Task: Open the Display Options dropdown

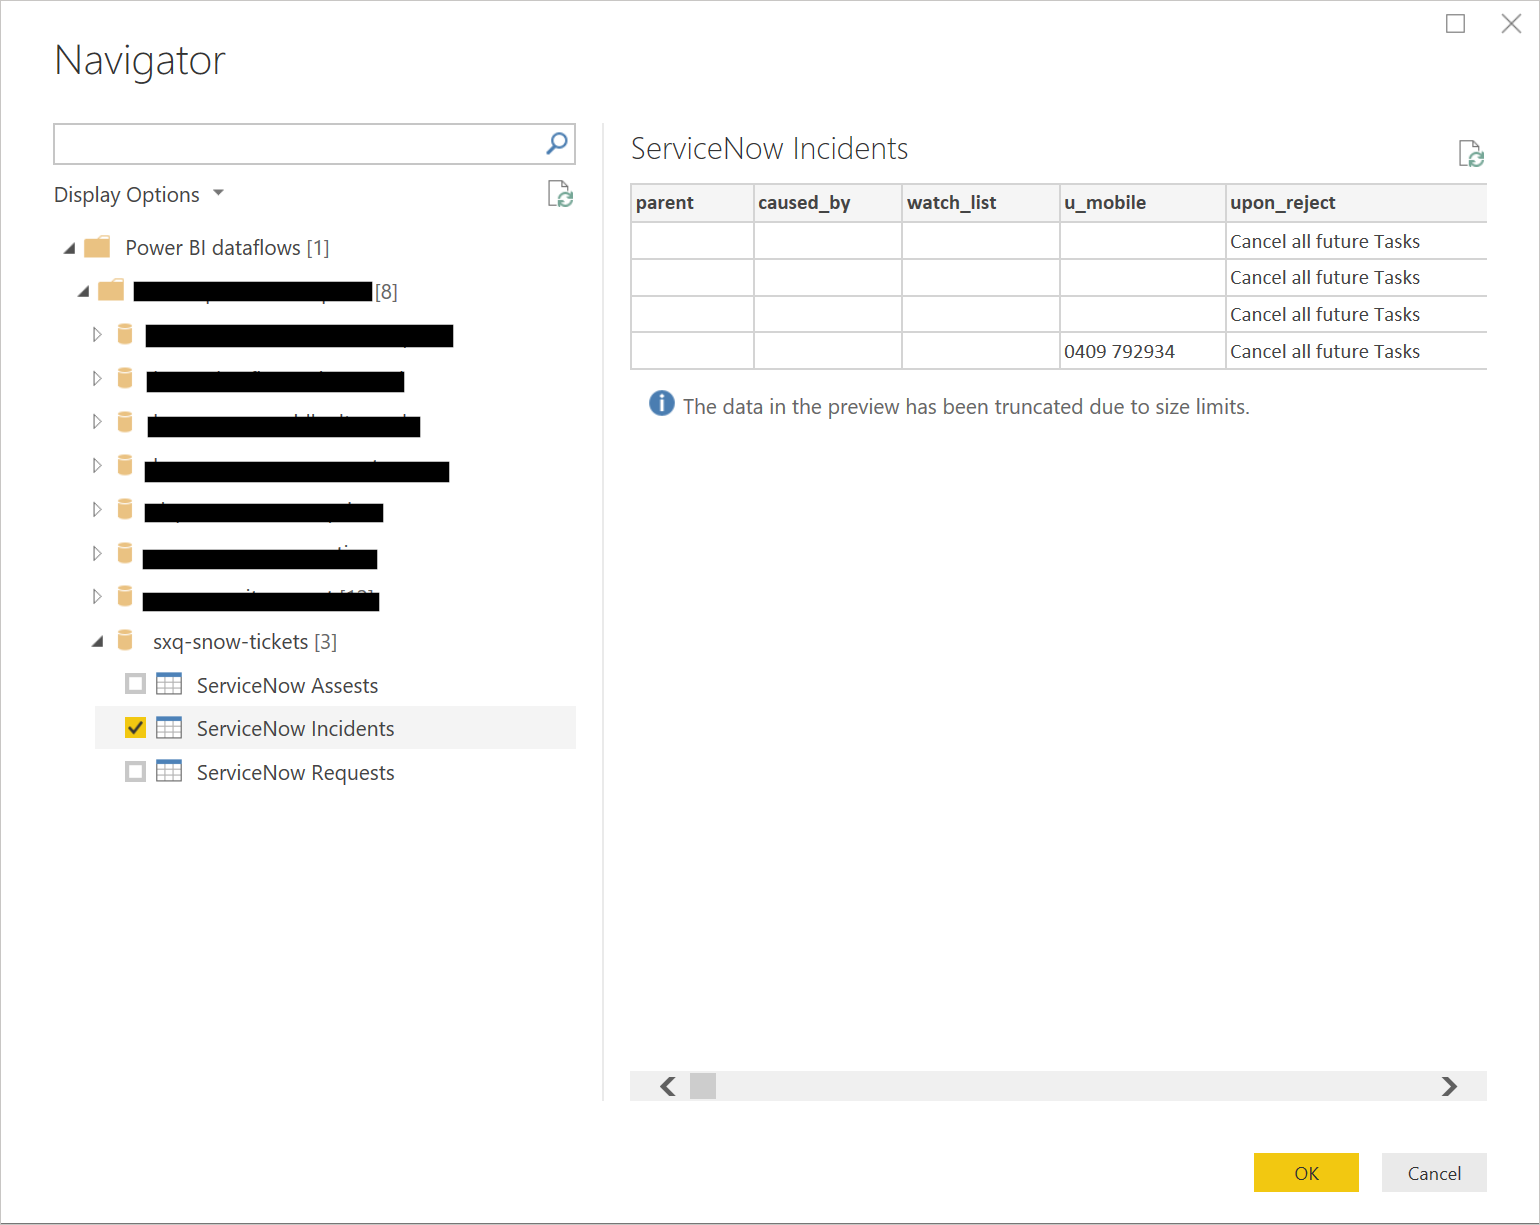Action: coord(139,194)
